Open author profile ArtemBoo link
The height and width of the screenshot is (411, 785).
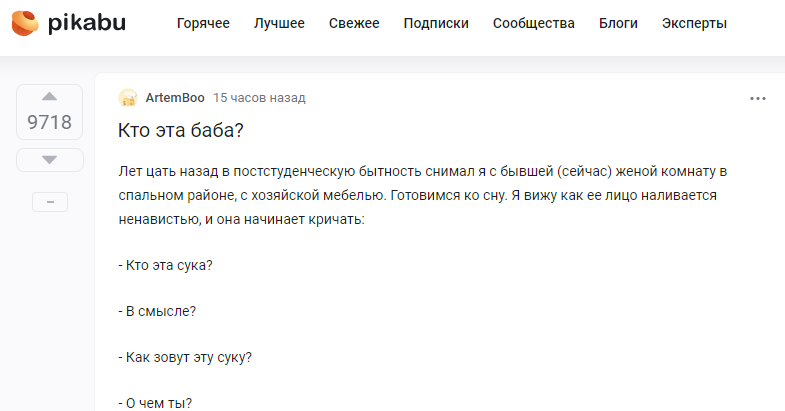pyautogui.click(x=175, y=98)
